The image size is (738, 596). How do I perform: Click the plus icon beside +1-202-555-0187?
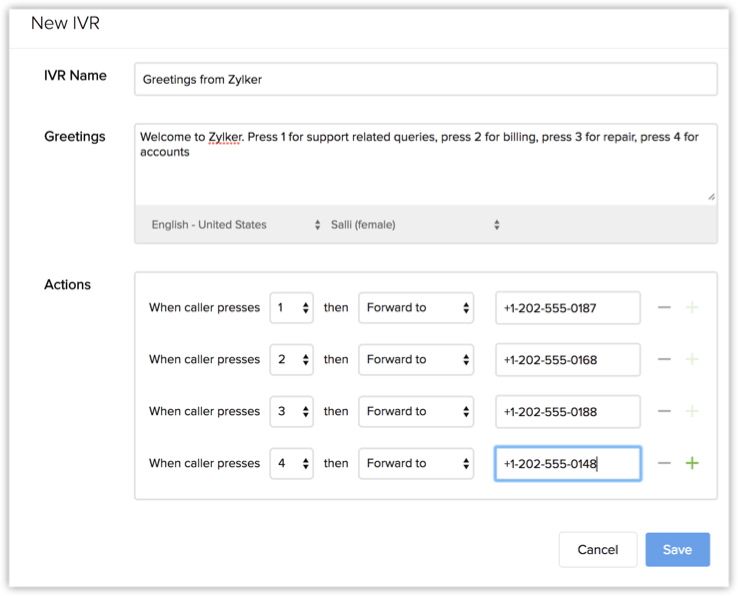pyautogui.click(x=692, y=308)
